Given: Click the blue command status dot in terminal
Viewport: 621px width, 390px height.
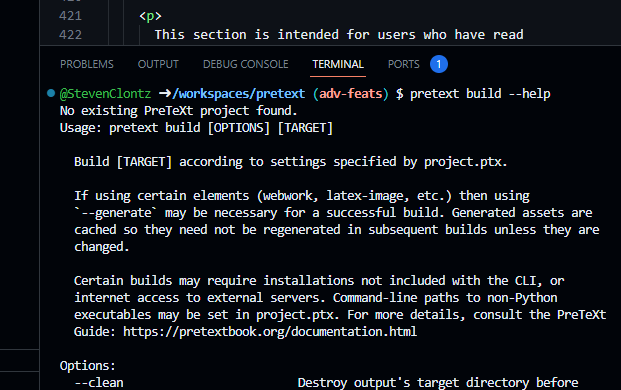Looking at the screenshot, I should (x=51, y=93).
